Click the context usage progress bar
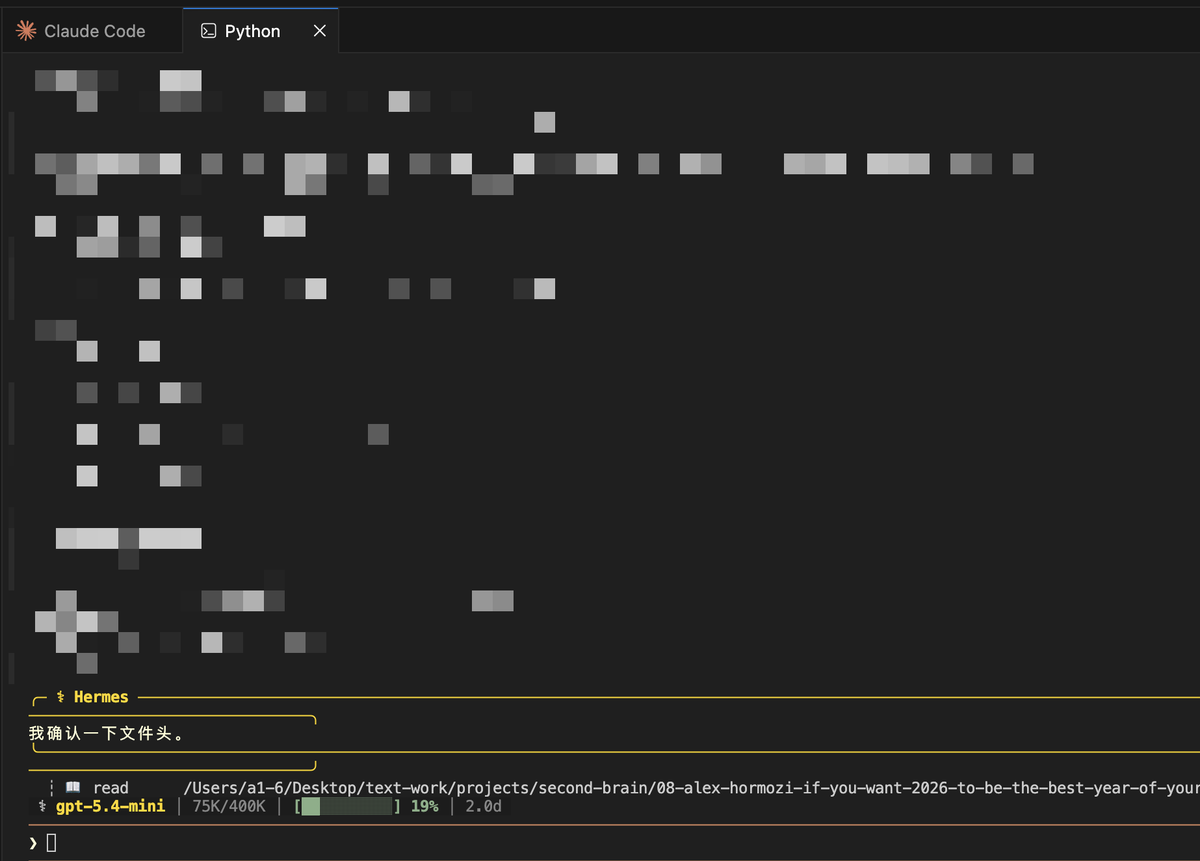1200x861 pixels. pyautogui.click(x=347, y=806)
